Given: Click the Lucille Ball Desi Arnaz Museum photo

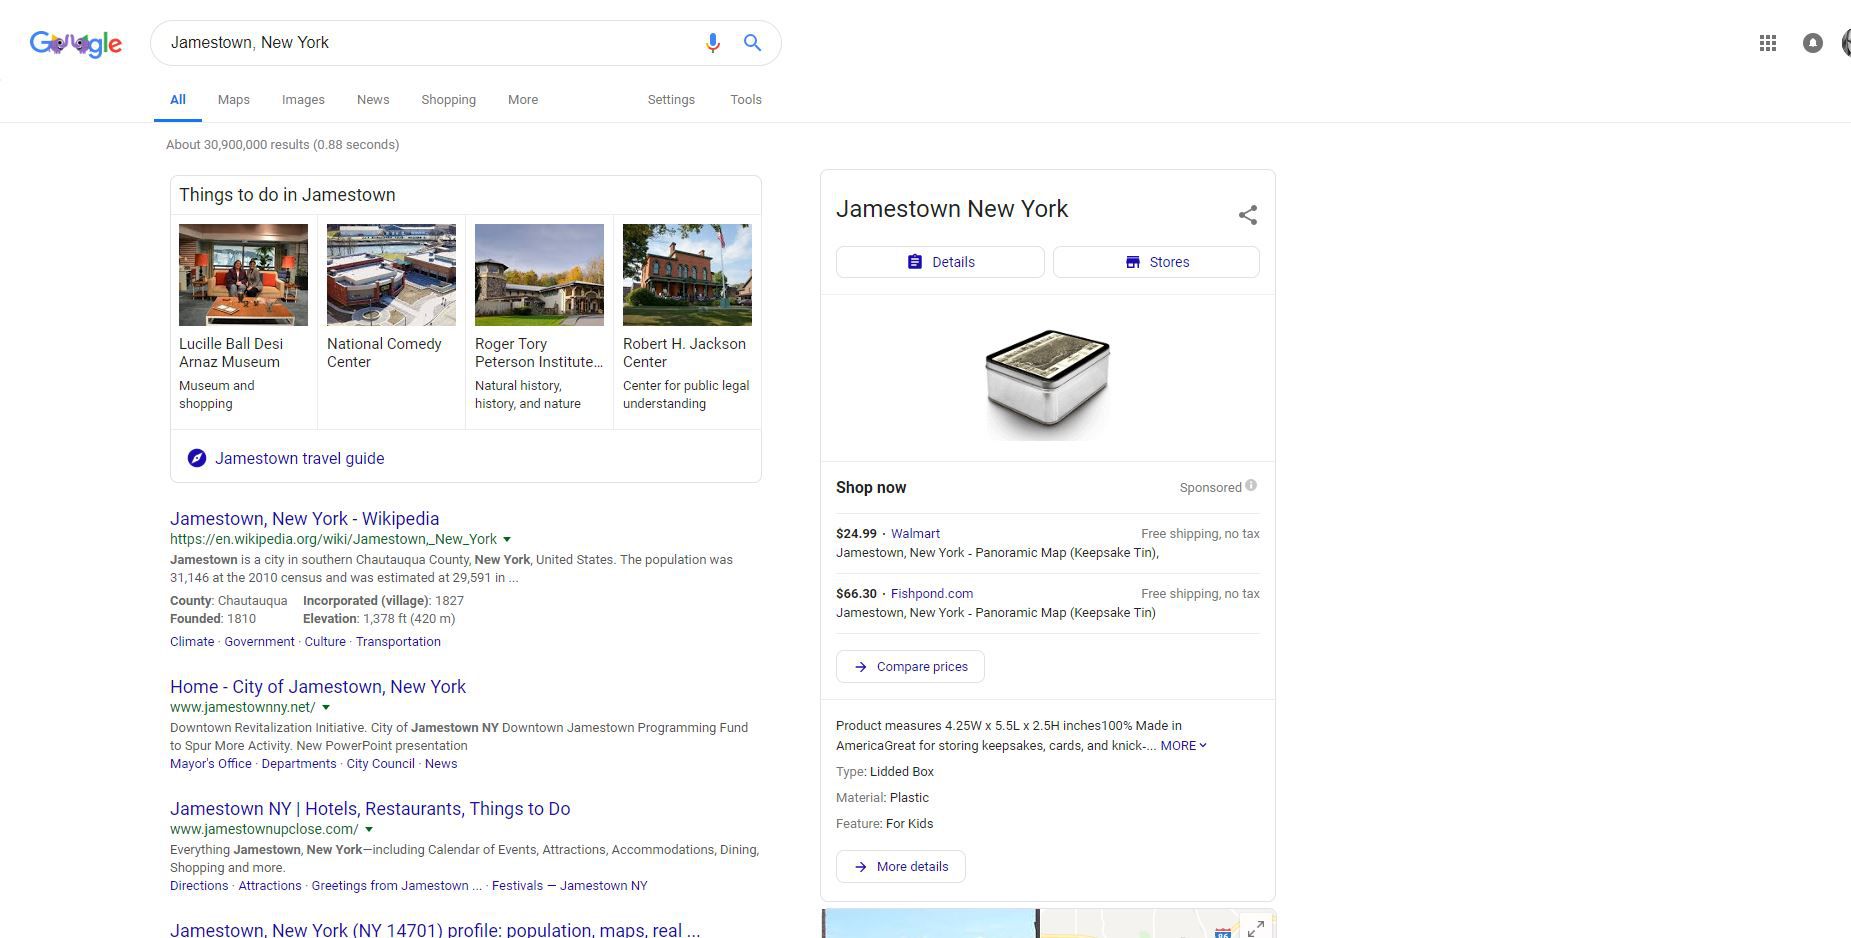Looking at the screenshot, I should [243, 275].
